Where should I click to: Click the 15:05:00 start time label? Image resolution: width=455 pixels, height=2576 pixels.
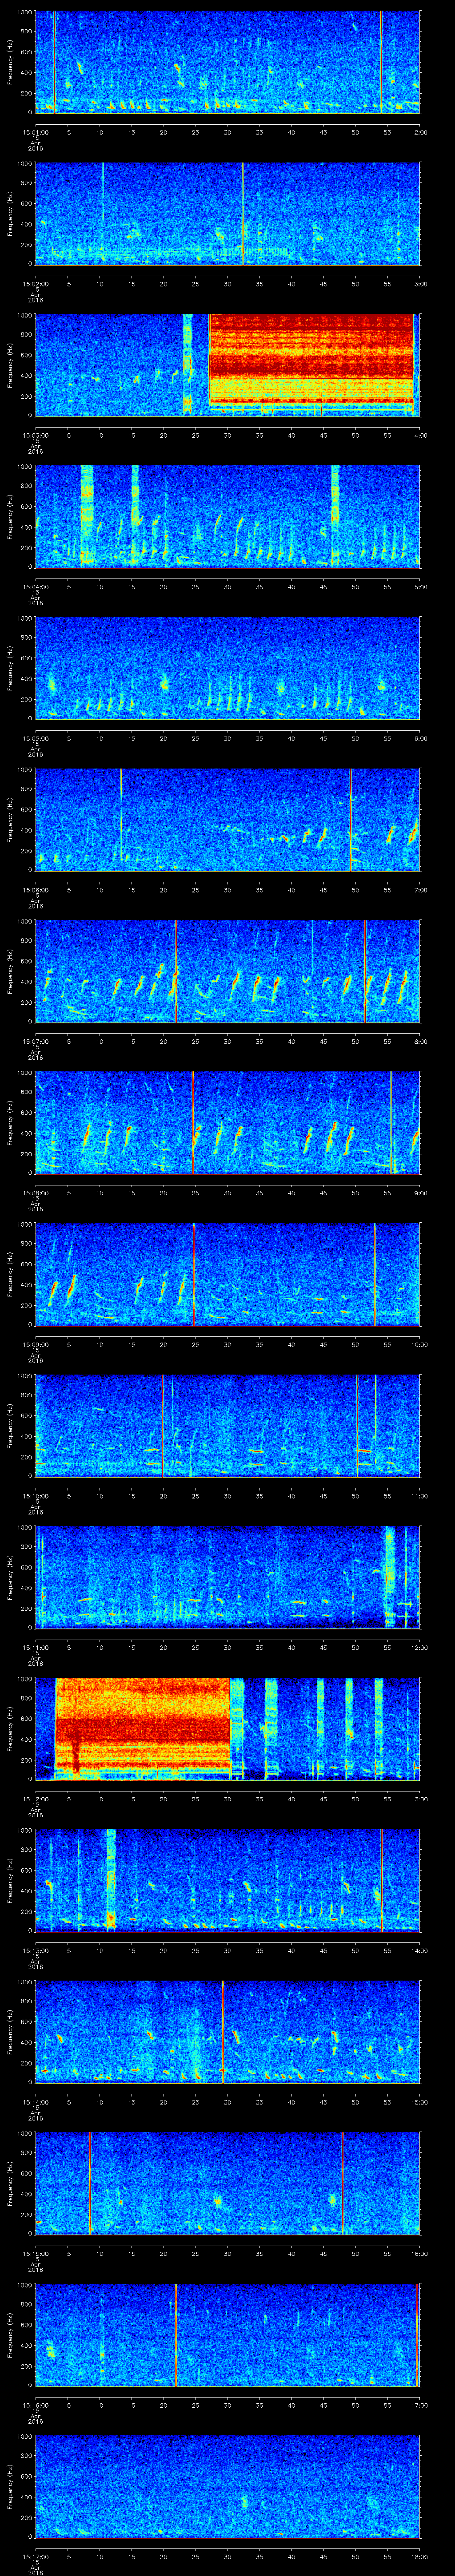coord(35,738)
